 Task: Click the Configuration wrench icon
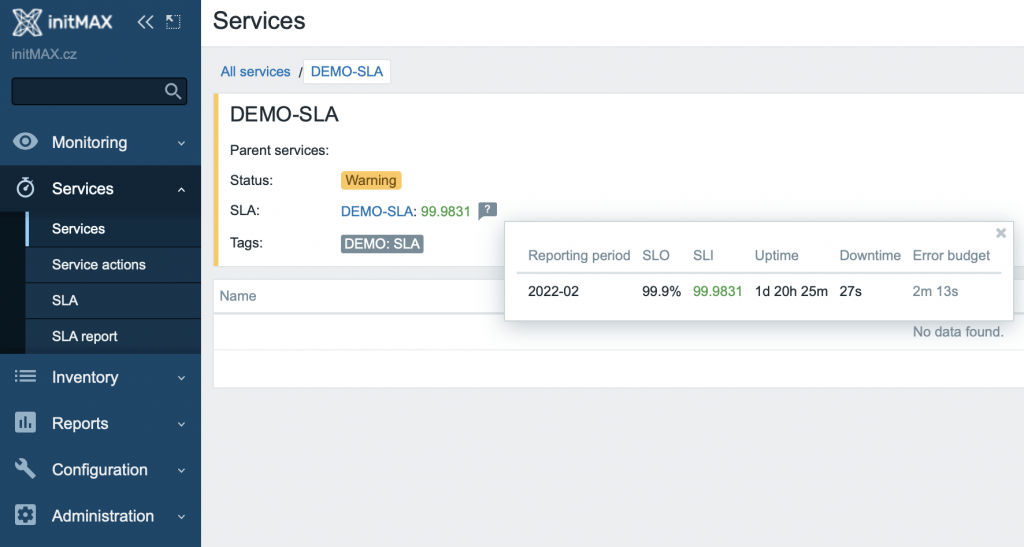26,469
